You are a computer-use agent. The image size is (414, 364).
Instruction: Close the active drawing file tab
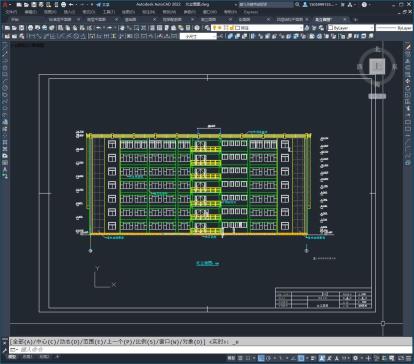pyautogui.click(x=345, y=20)
